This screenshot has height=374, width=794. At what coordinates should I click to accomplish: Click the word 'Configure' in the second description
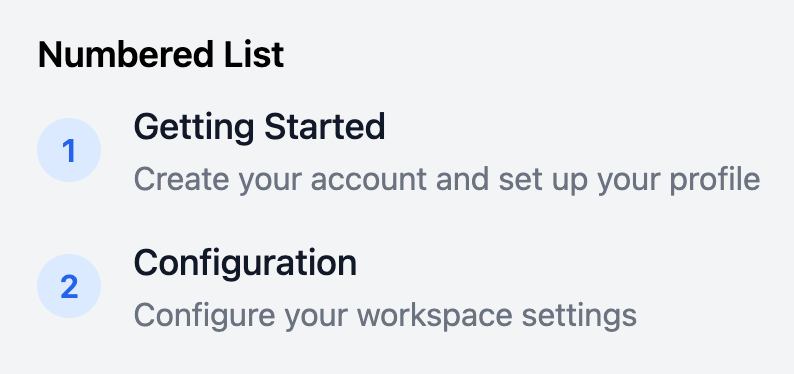(205, 316)
